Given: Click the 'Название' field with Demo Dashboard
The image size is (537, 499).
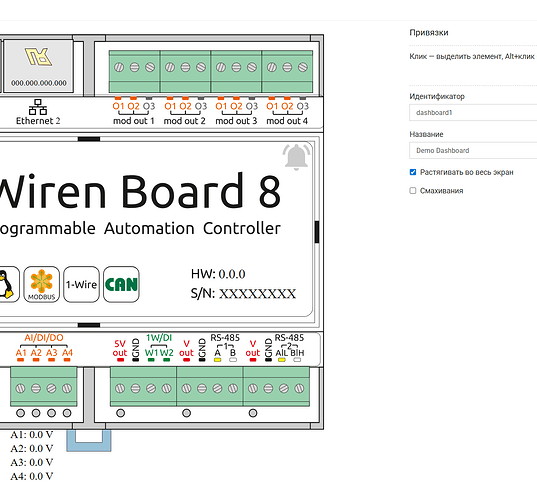Looking at the screenshot, I should click(473, 151).
